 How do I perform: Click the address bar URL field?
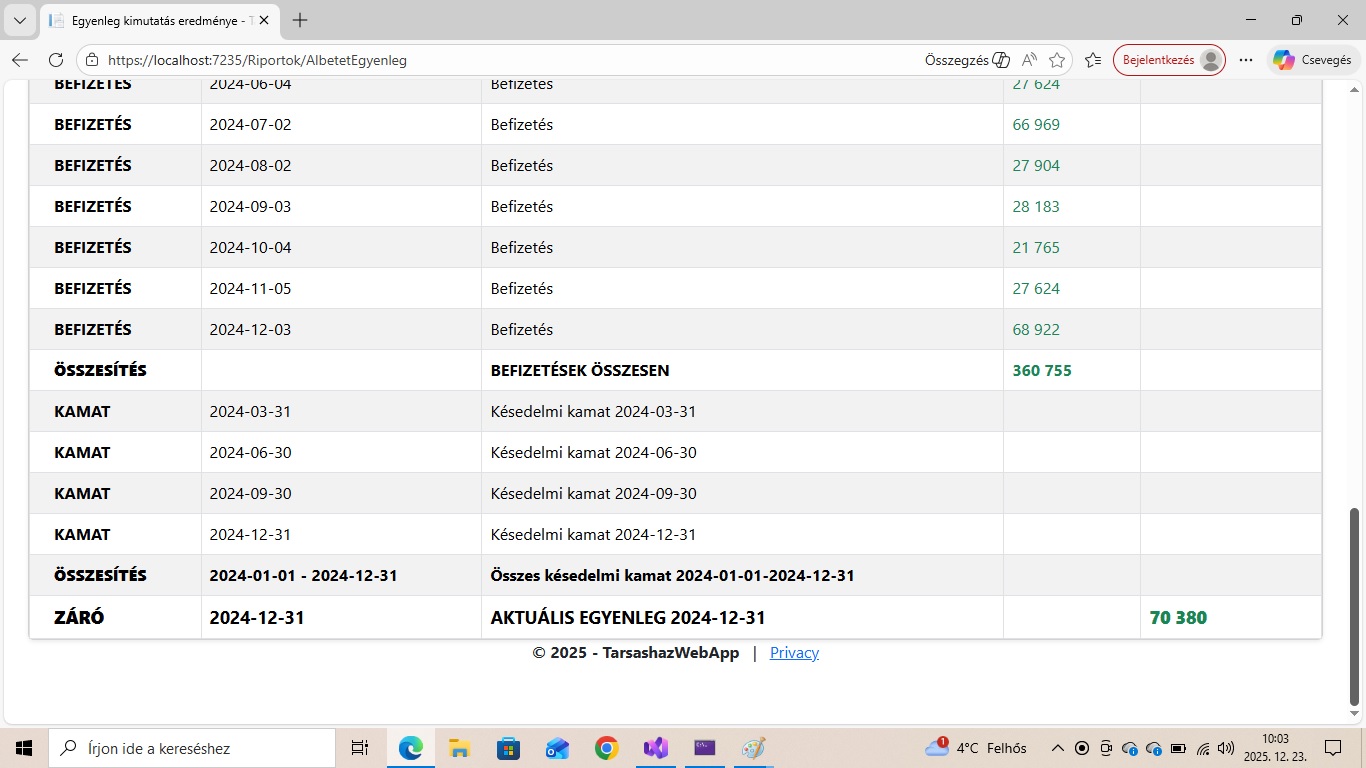tap(500, 60)
